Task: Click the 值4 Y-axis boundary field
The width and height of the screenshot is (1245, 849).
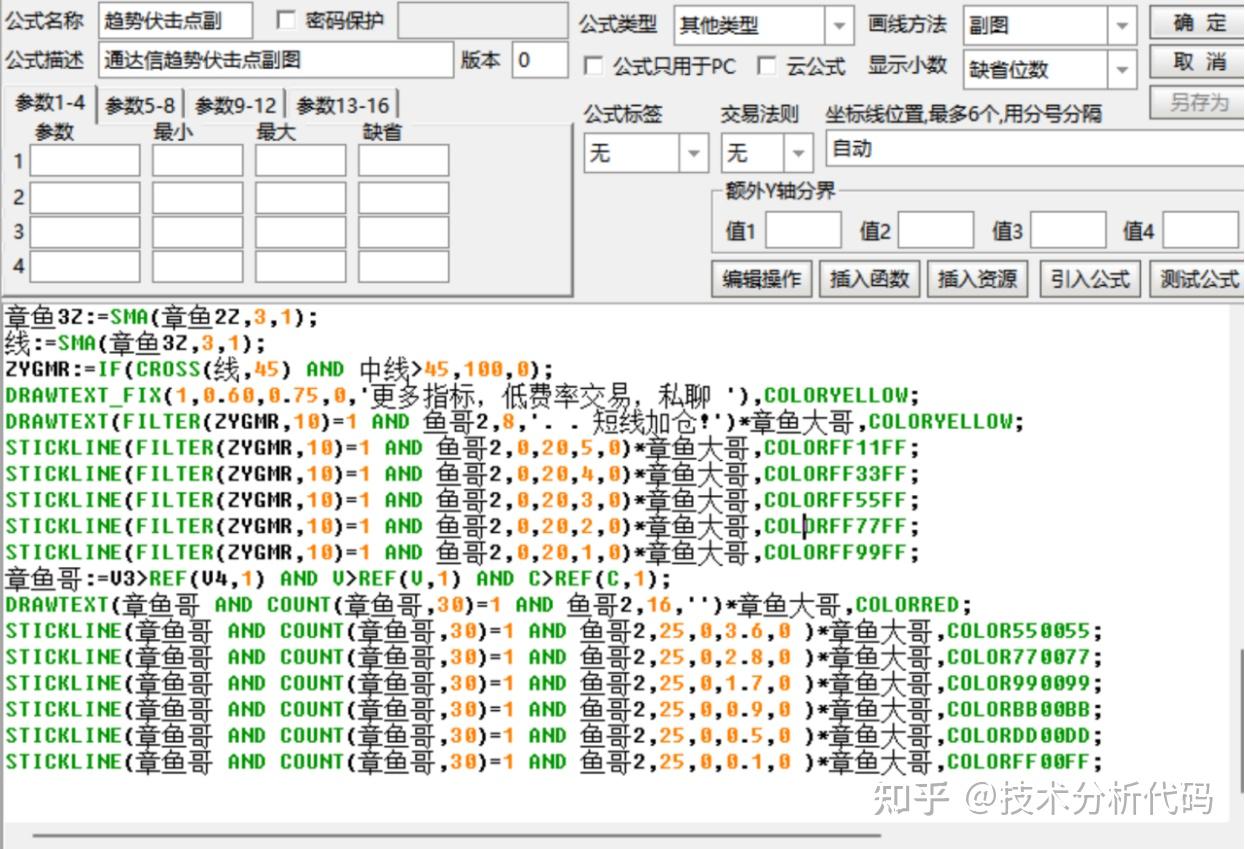Action: point(1200,231)
